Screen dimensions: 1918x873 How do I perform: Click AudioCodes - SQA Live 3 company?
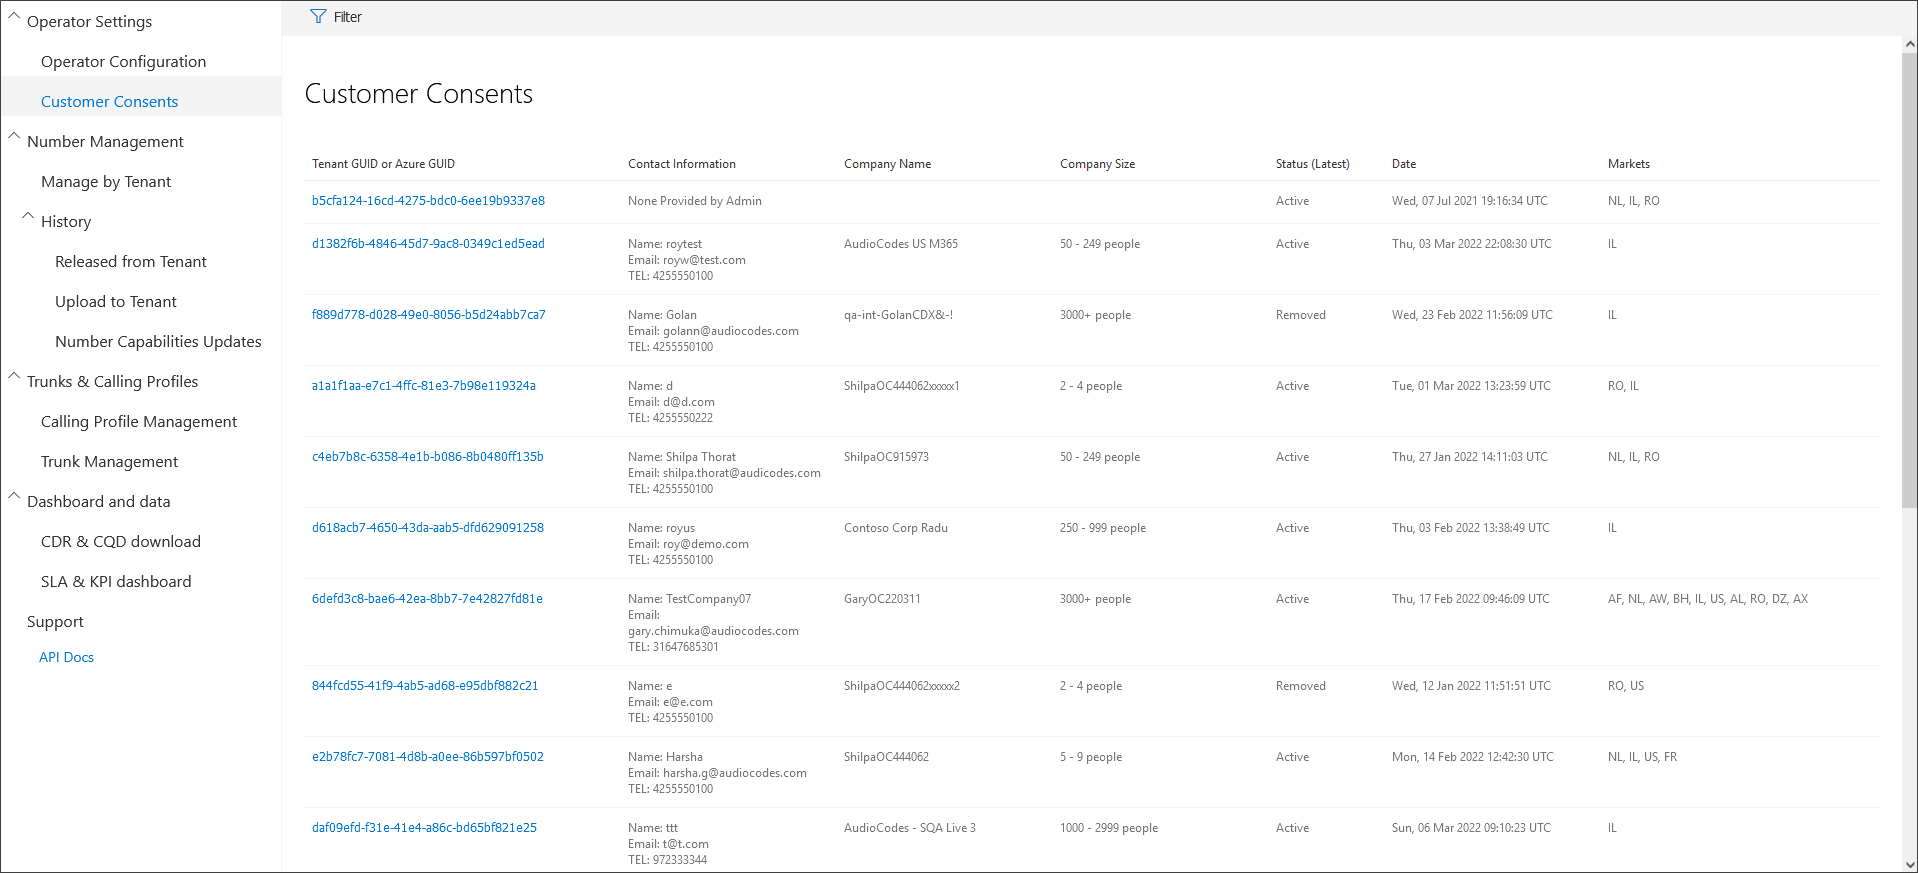coord(910,828)
